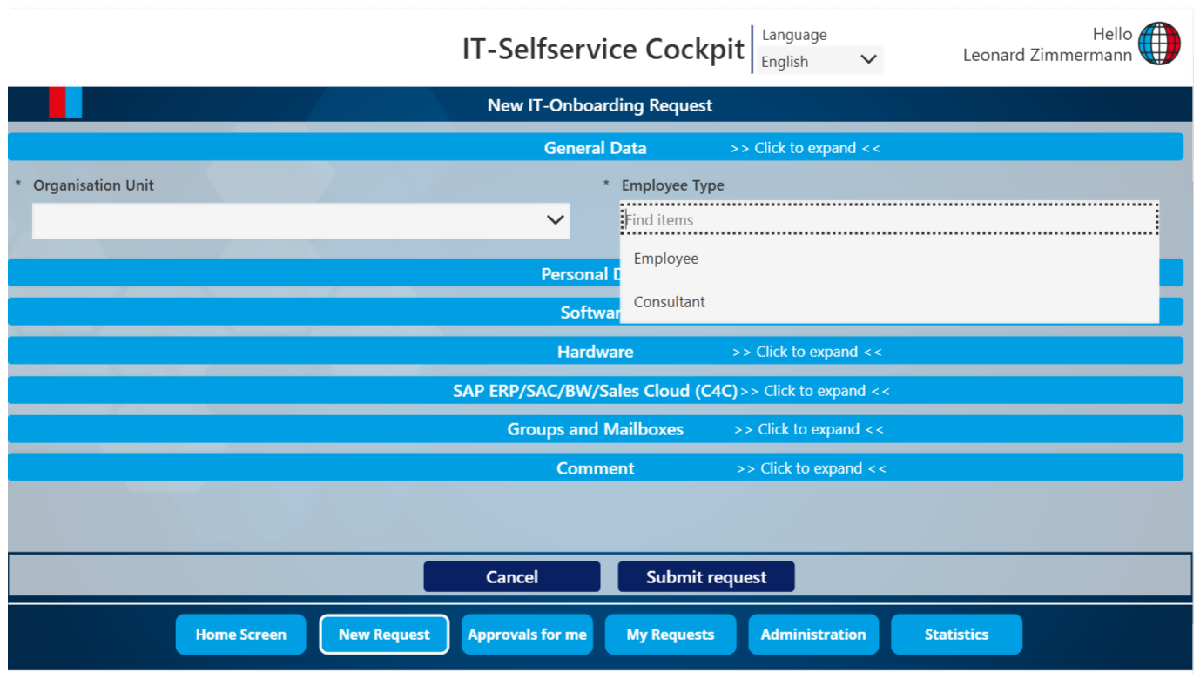The width and height of the screenshot is (1200, 679).
Task: Go to Home Screen
Action: [241, 635]
